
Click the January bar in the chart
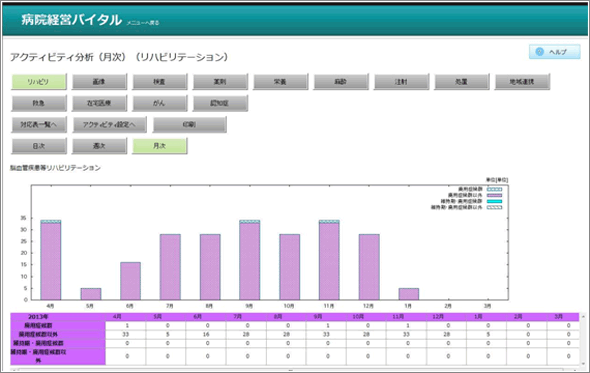point(409,294)
